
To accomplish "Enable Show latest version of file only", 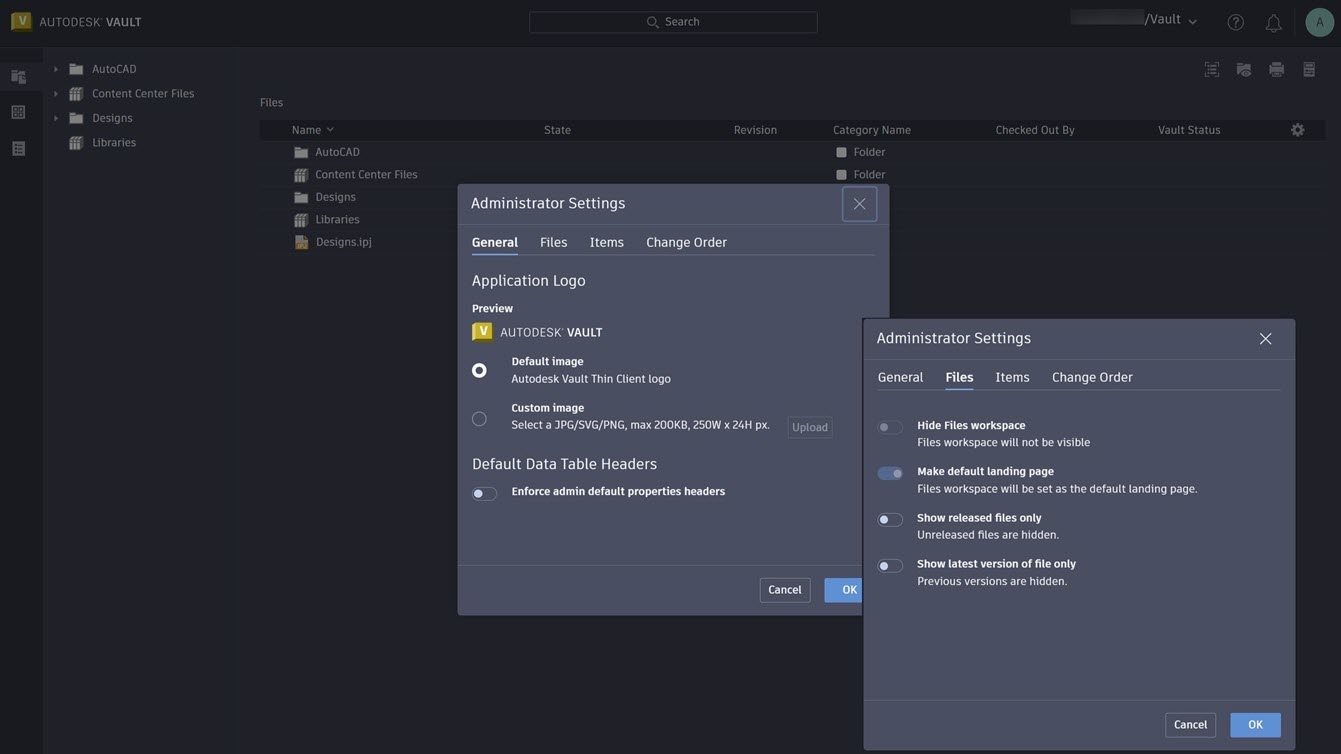I will [x=890, y=566].
